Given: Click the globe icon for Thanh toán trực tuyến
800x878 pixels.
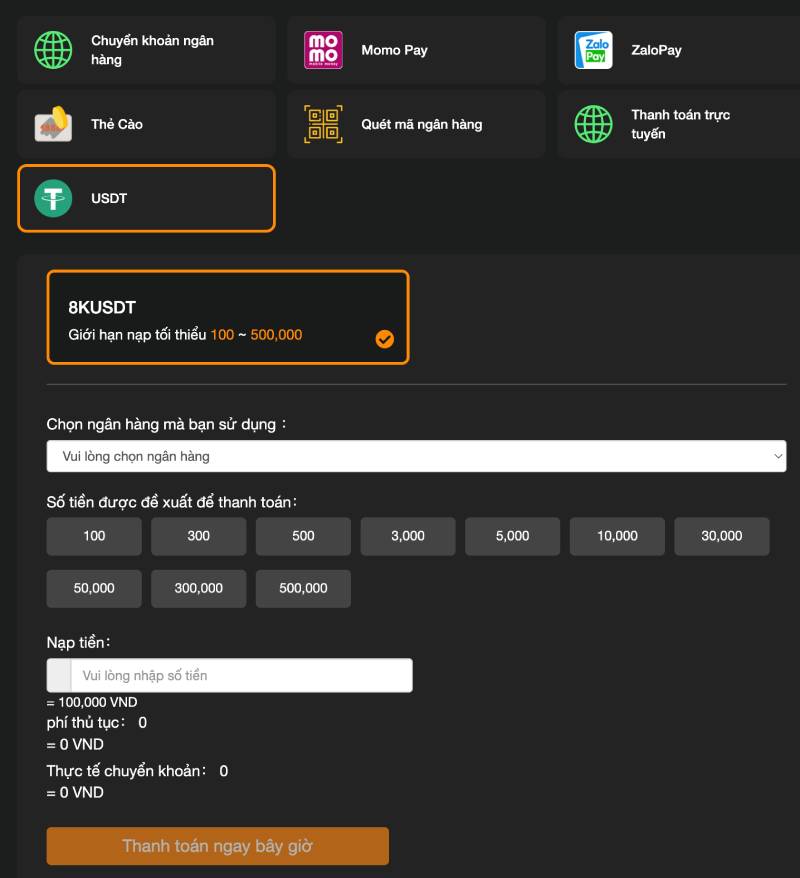Looking at the screenshot, I should (593, 124).
